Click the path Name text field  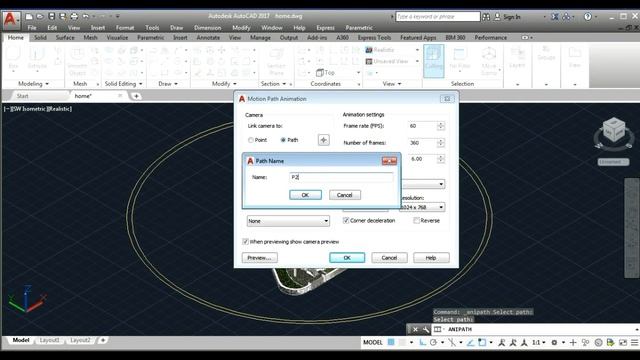(341, 177)
